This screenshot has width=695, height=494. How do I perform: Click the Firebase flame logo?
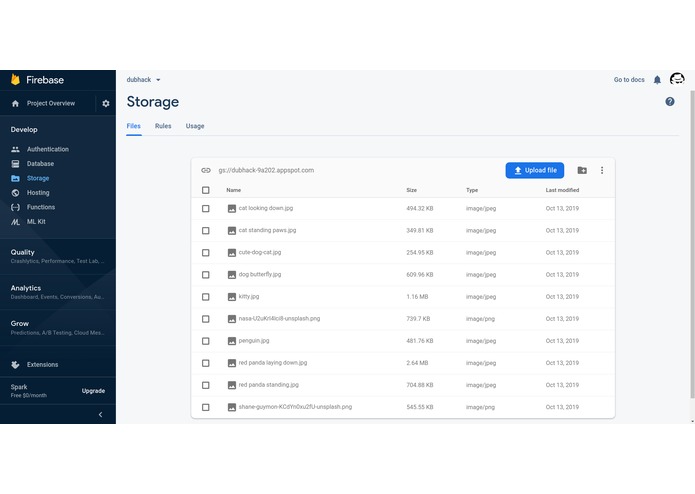[x=16, y=80]
